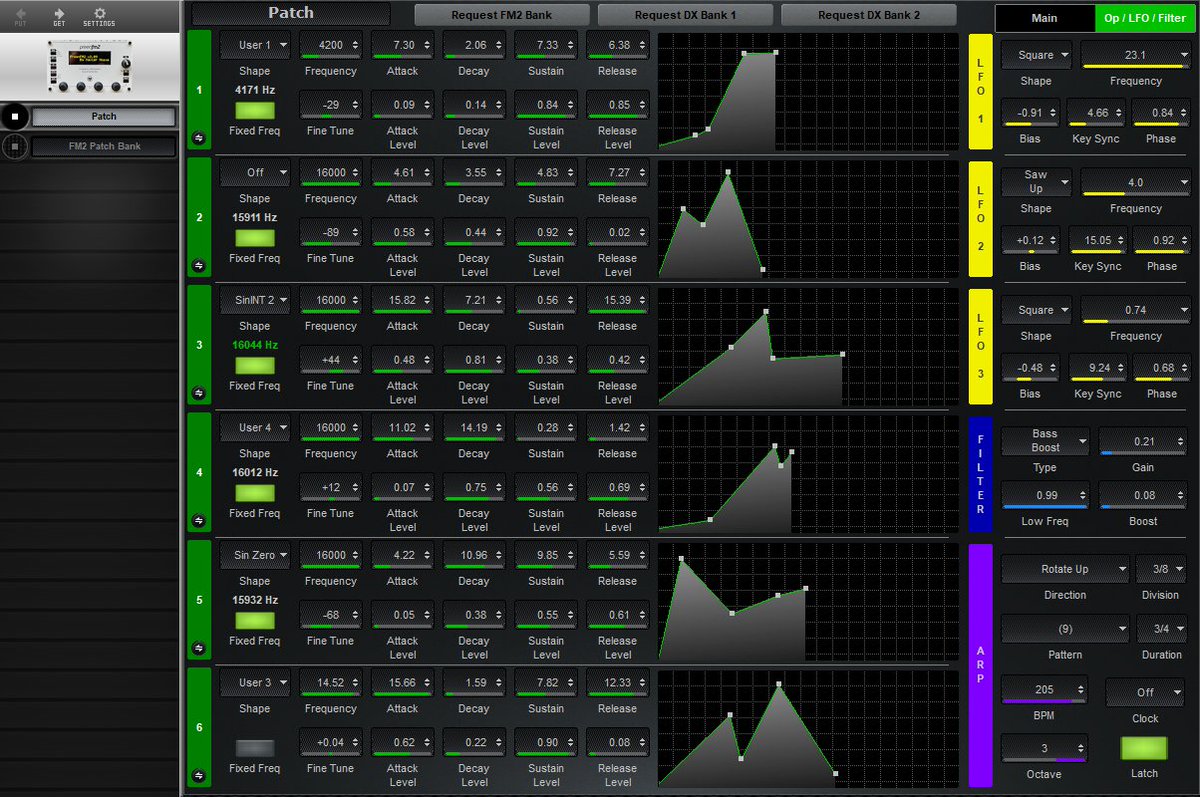The width and height of the screenshot is (1200, 797).
Task: Open ARP Pattern dropdown (9)
Action: coord(1065,629)
